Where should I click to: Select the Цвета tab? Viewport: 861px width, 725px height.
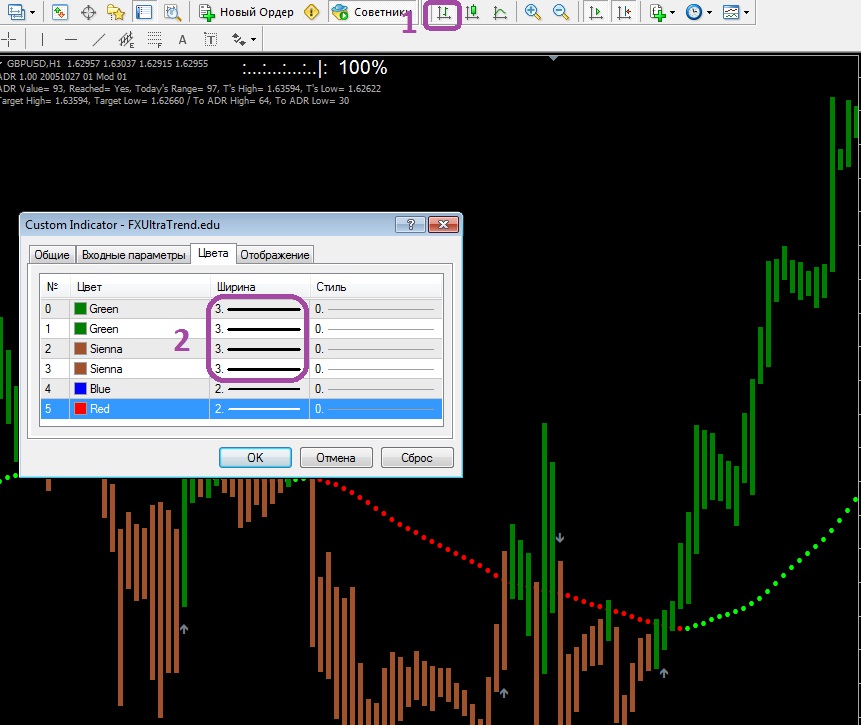(213, 253)
